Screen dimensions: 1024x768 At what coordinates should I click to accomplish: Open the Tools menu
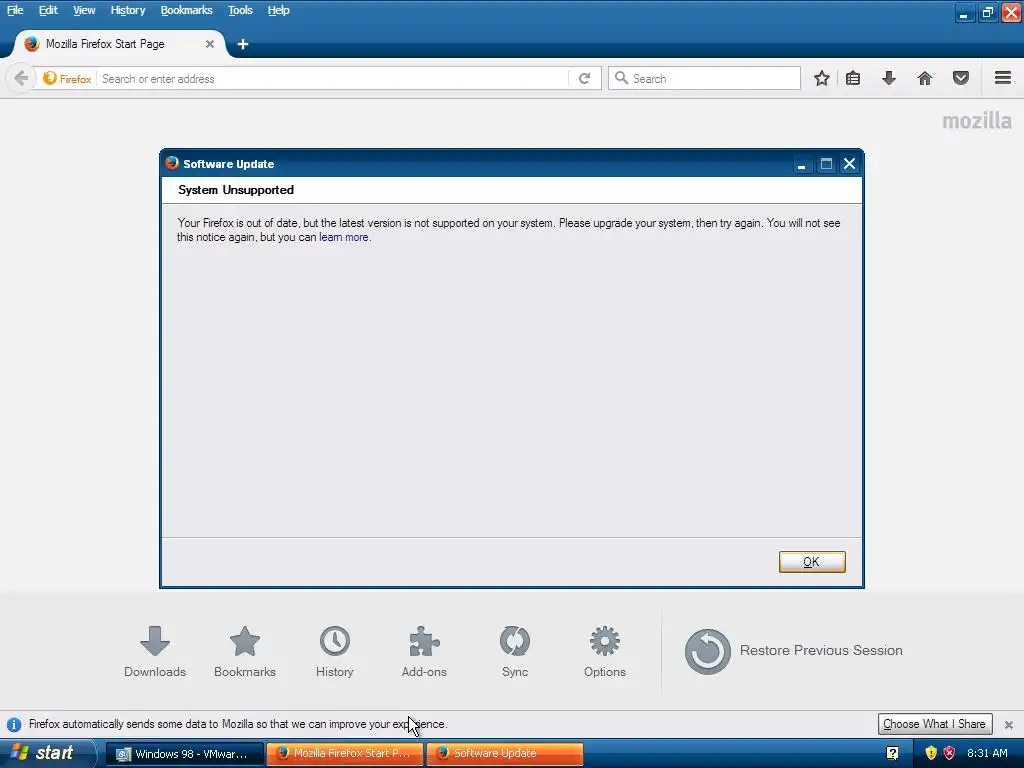(240, 10)
